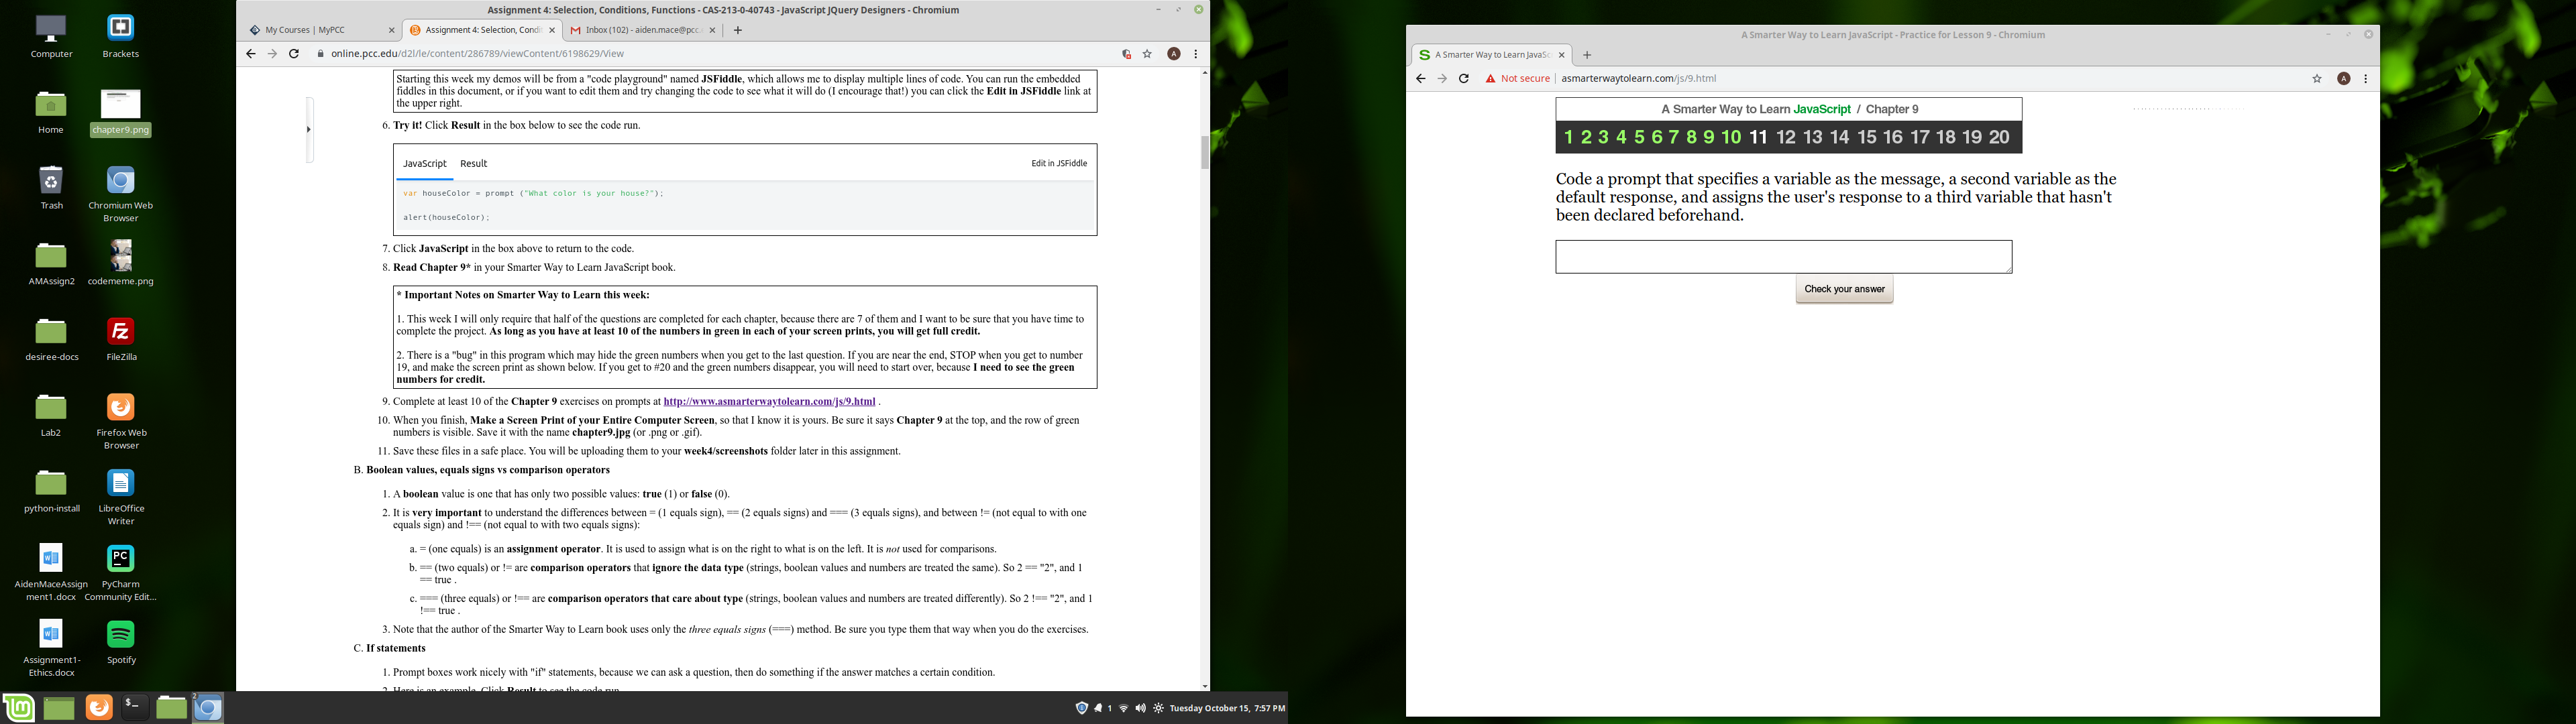Image resolution: width=2576 pixels, height=724 pixels.
Task: Click the Linux Mint menu button
Action: point(19,708)
